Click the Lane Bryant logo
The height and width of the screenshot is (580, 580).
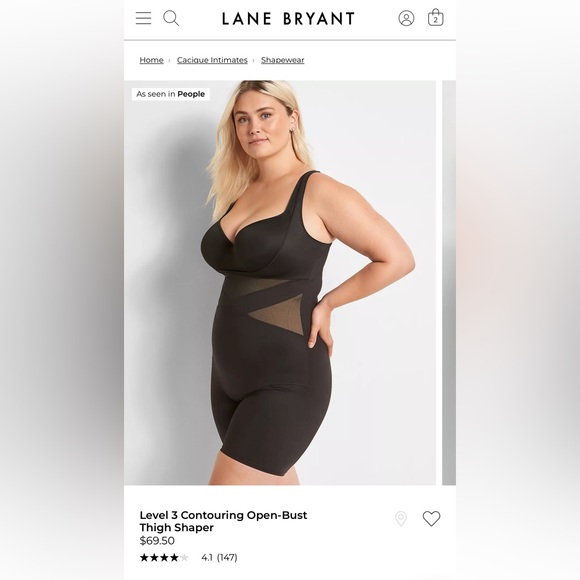pyautogui.click(x=288, y=18)
